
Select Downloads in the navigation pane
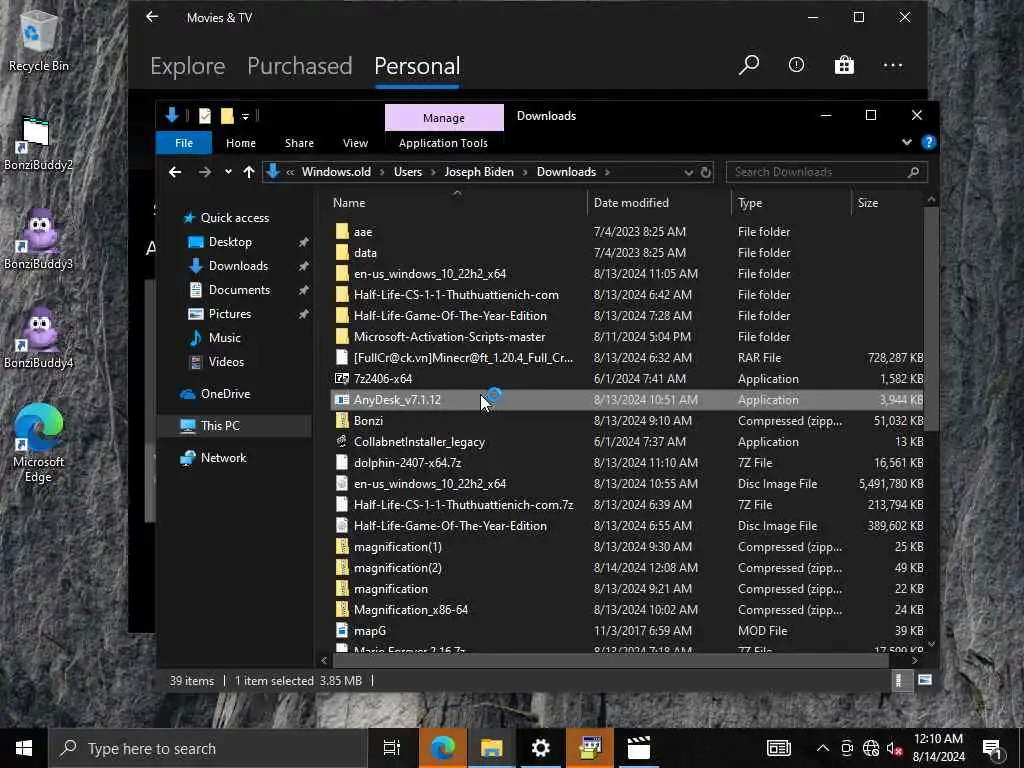[238, 266]
